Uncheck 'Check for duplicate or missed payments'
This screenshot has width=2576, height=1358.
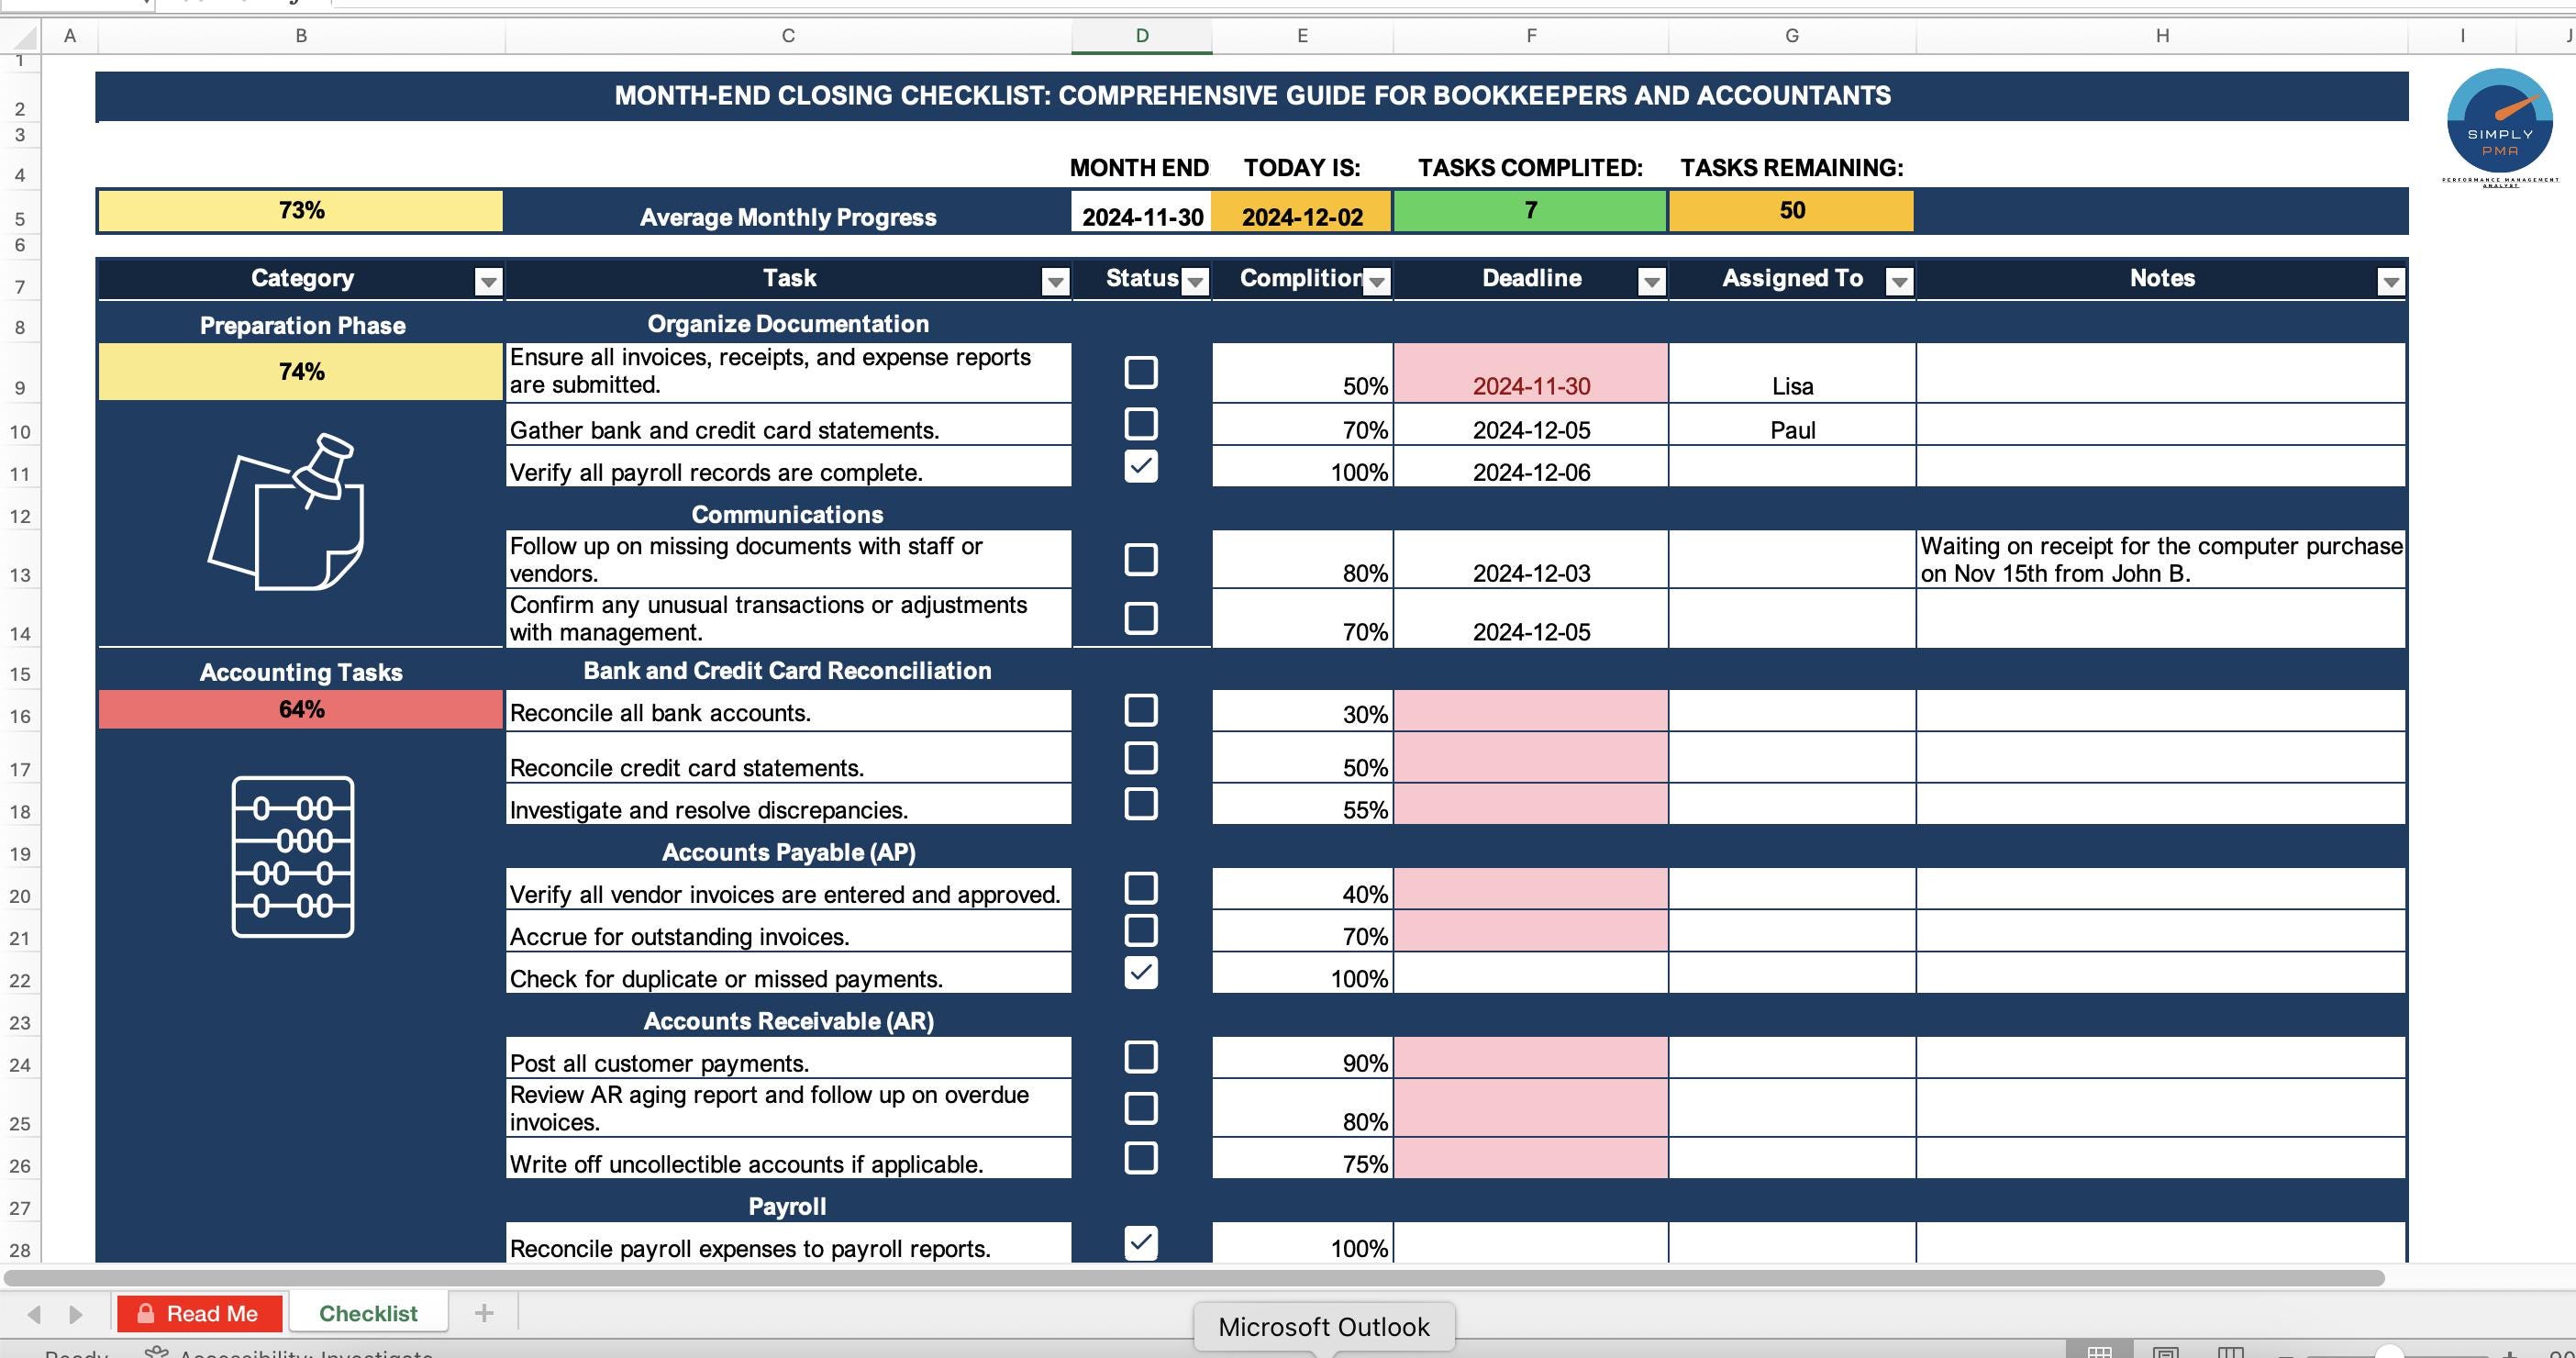point(1140,971)
